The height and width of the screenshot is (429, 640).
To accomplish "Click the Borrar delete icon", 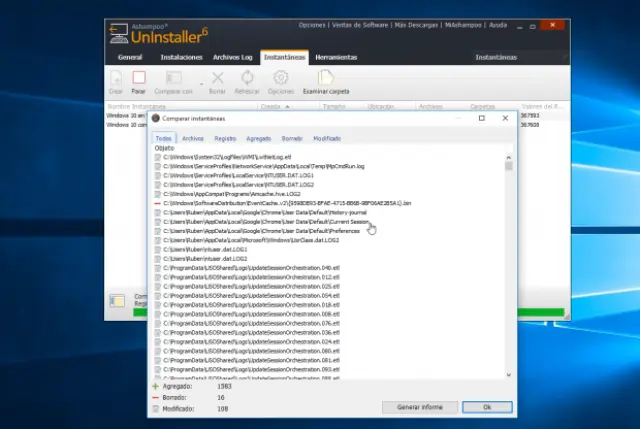I will tap(217, 78).
